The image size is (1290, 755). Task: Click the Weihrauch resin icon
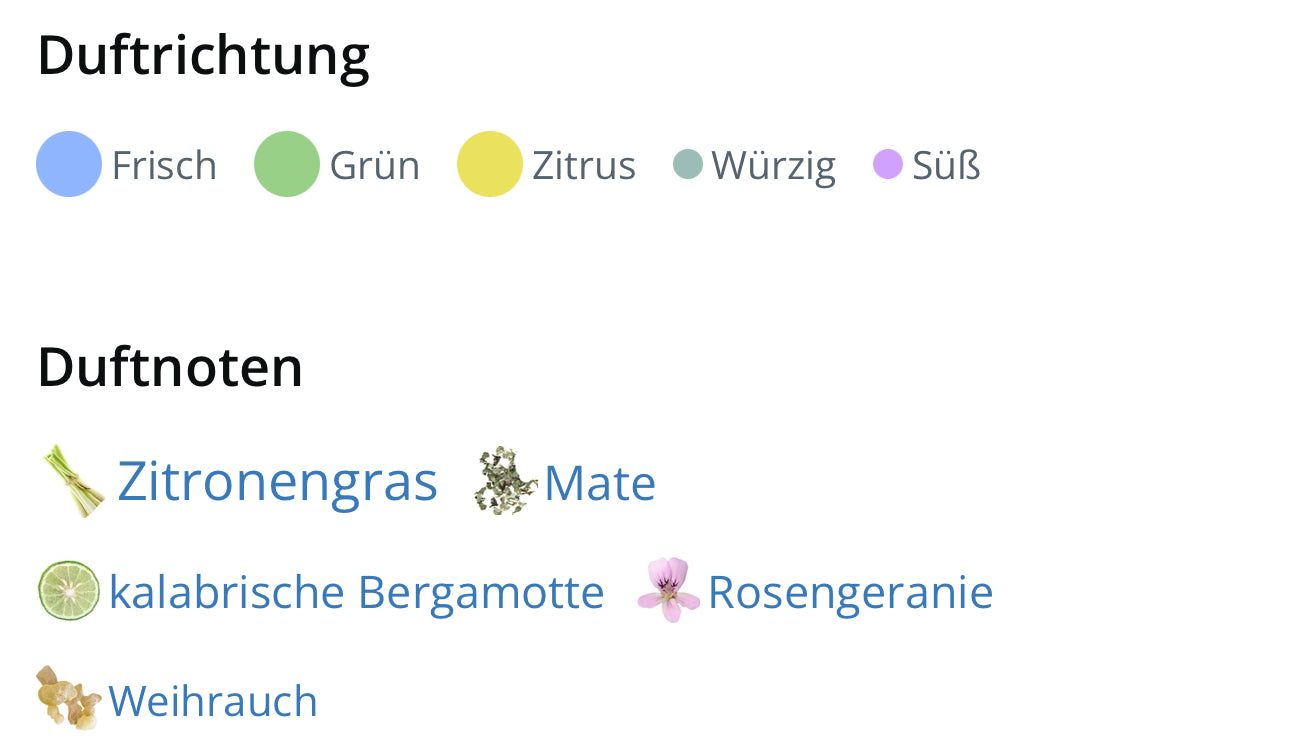(x=68, y=697)
